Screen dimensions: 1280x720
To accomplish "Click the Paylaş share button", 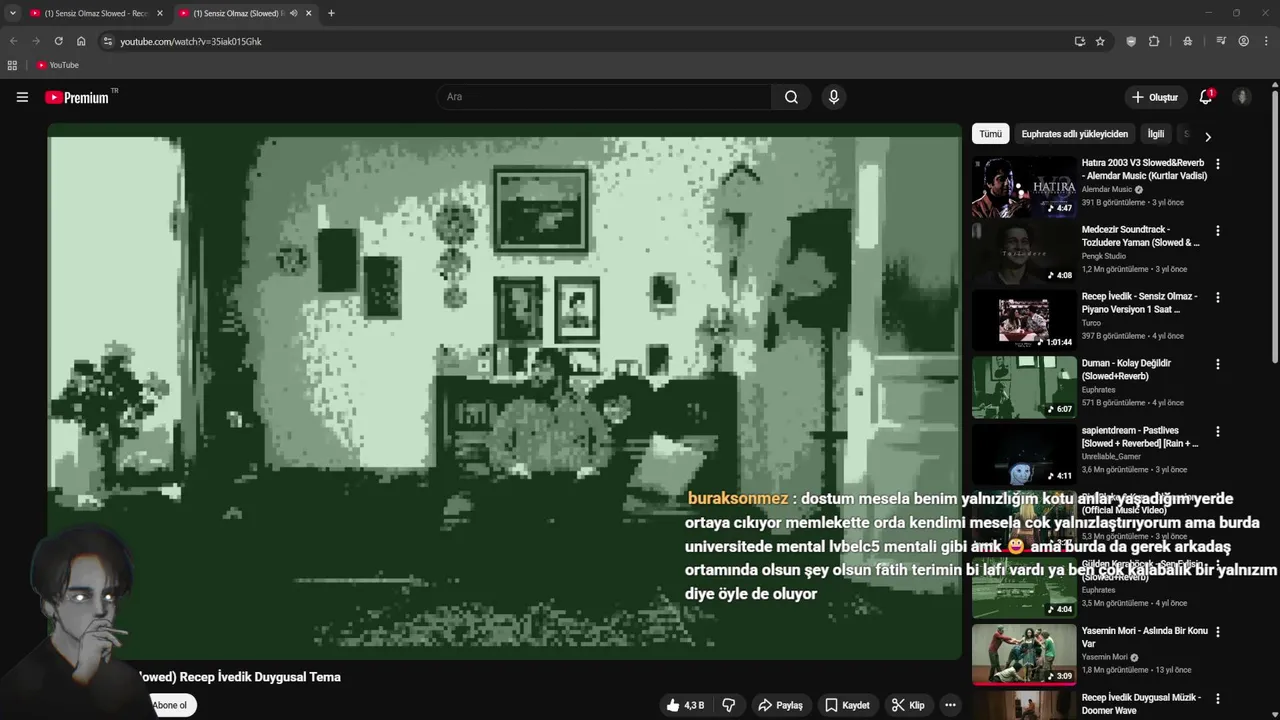I will click(x=780, y=705).
